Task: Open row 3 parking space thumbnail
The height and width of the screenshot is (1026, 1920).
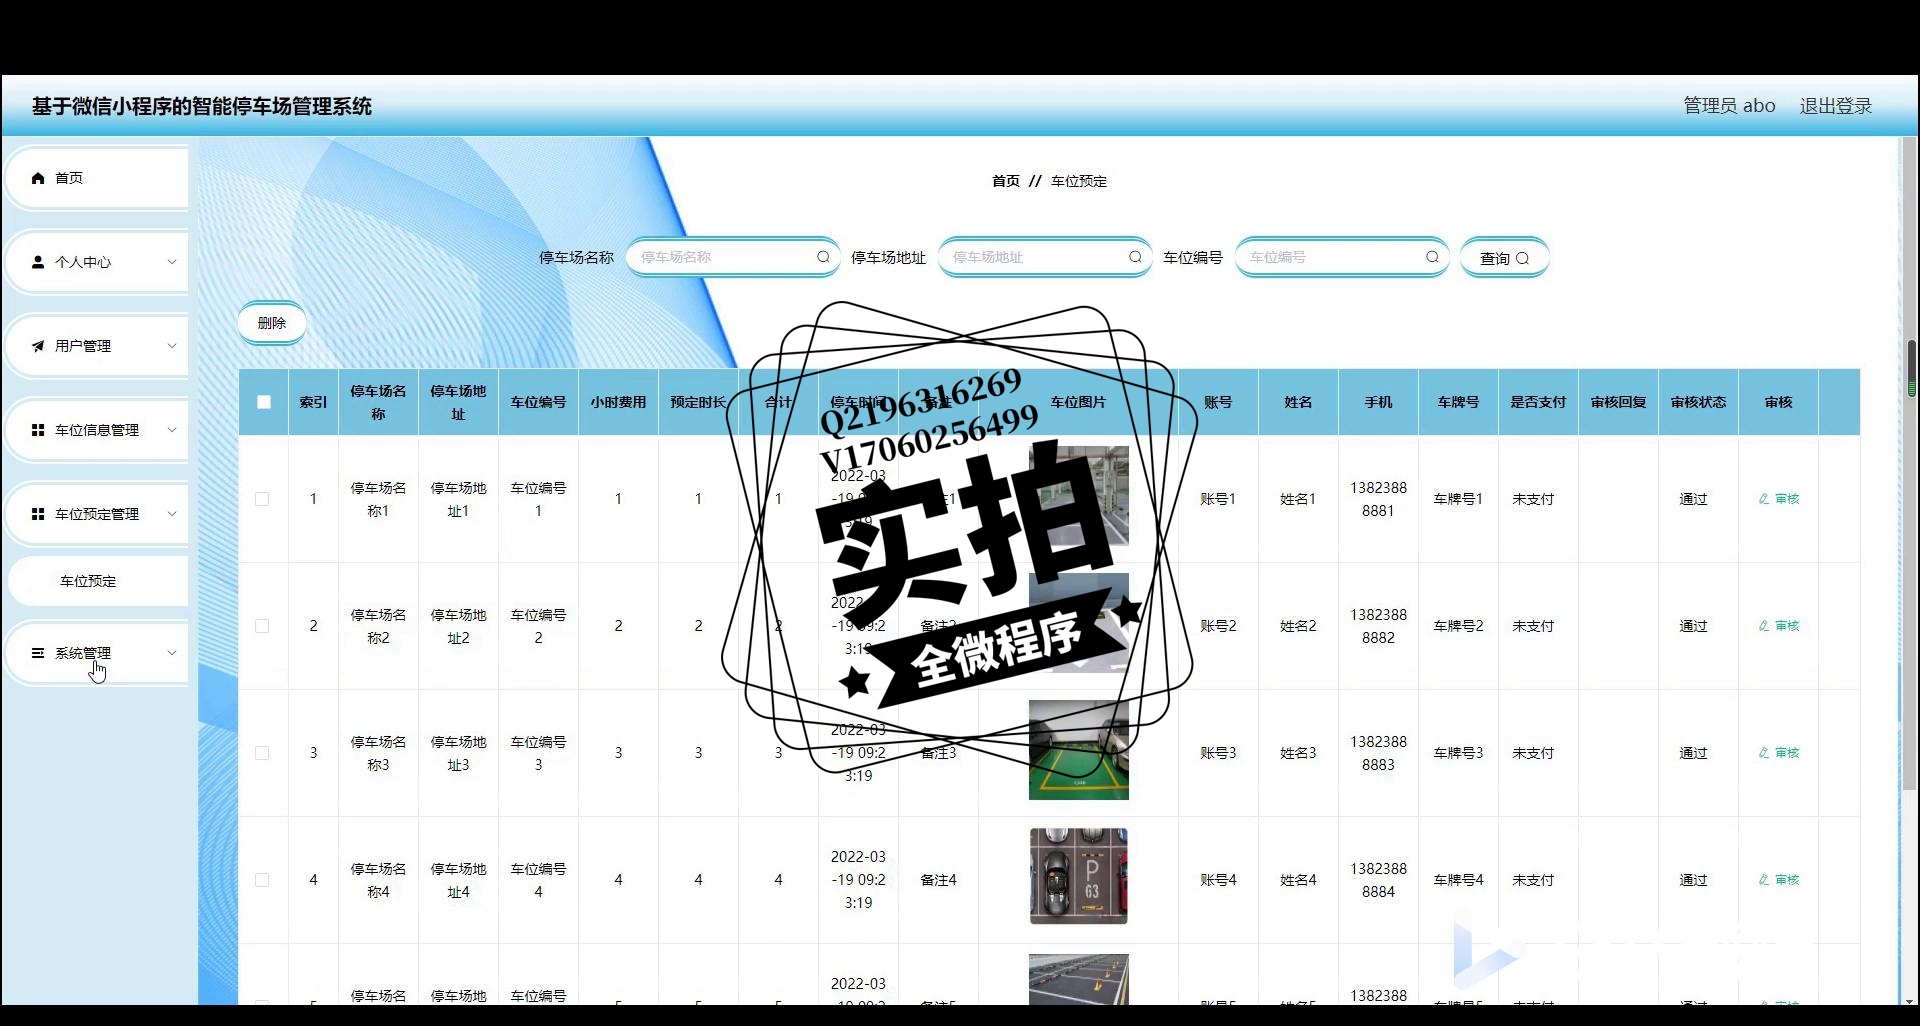Action: (1078, 750)
